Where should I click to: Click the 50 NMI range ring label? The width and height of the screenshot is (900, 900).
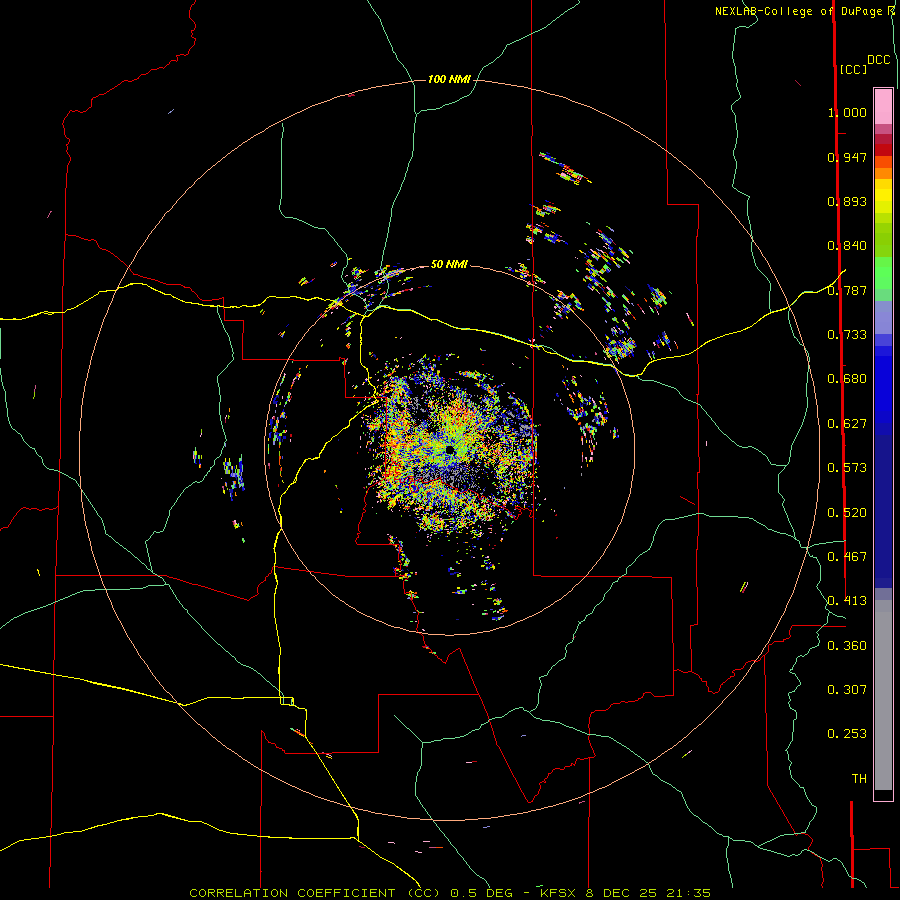pyautogui.click(x=449, y=264)
